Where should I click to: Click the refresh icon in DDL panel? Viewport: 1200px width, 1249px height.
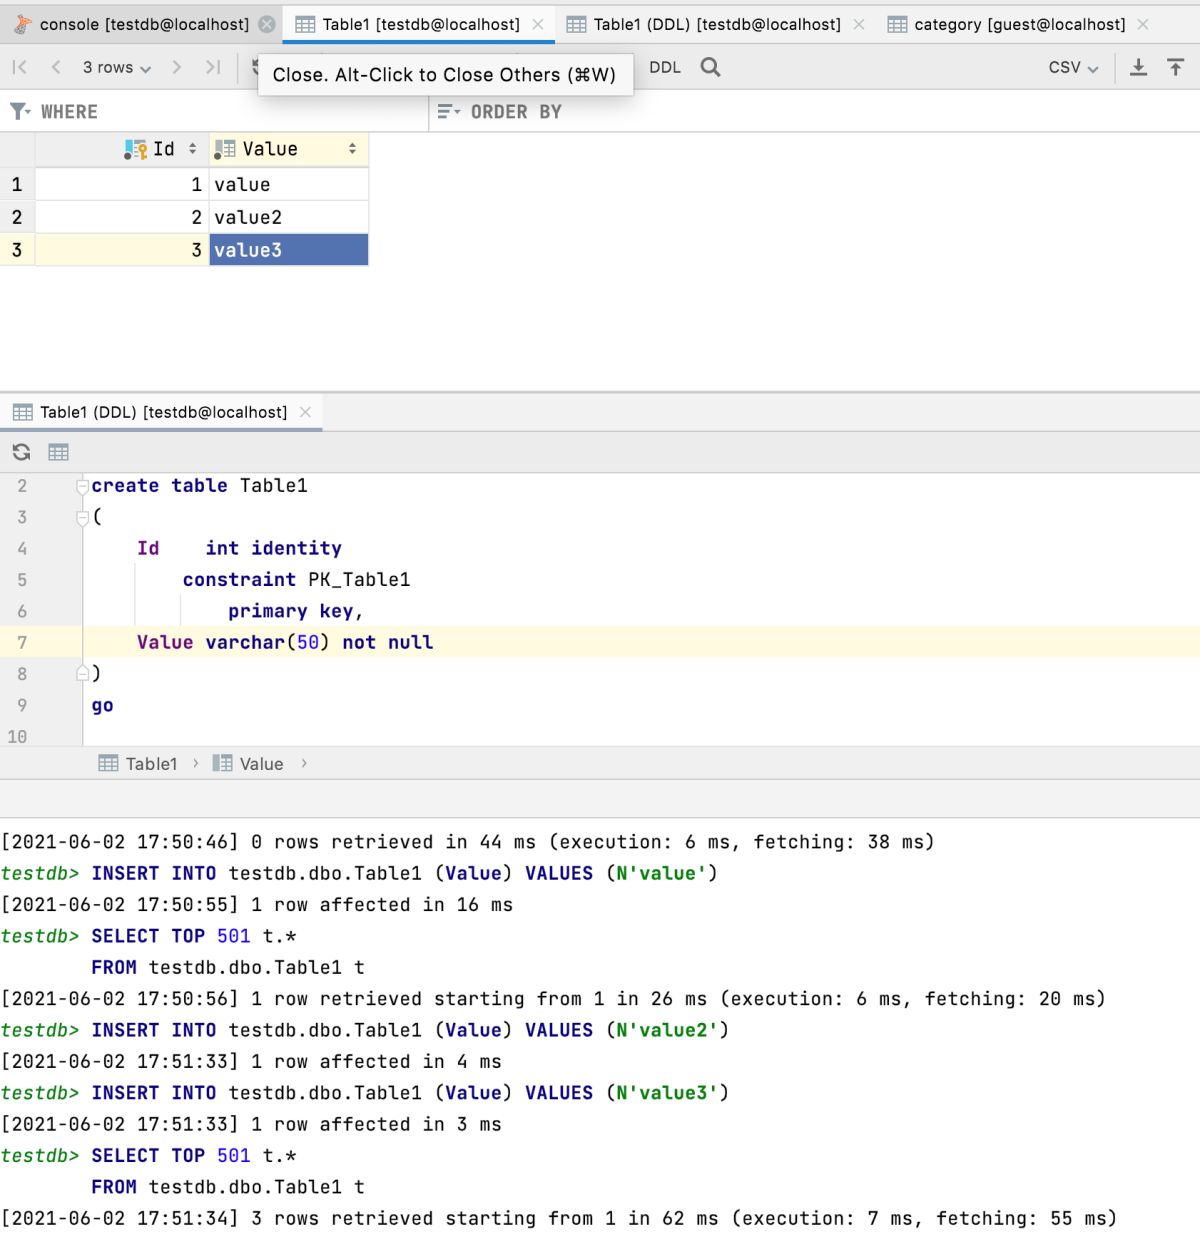click(21, 452)
